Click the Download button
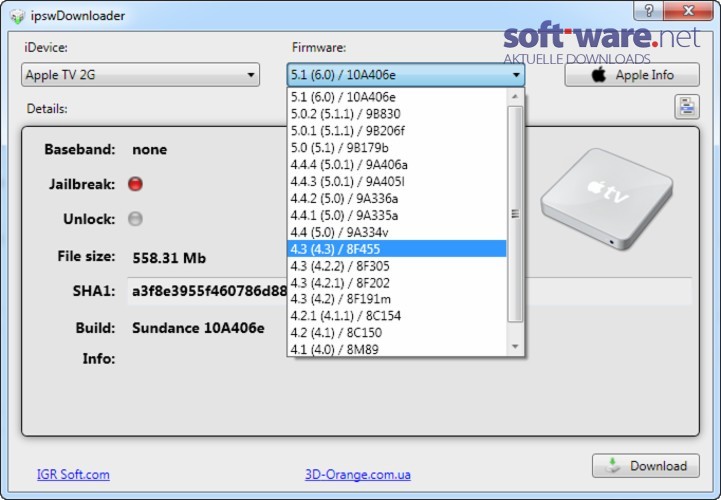Viewport: 721px width, 500px height. click(646, 466)
